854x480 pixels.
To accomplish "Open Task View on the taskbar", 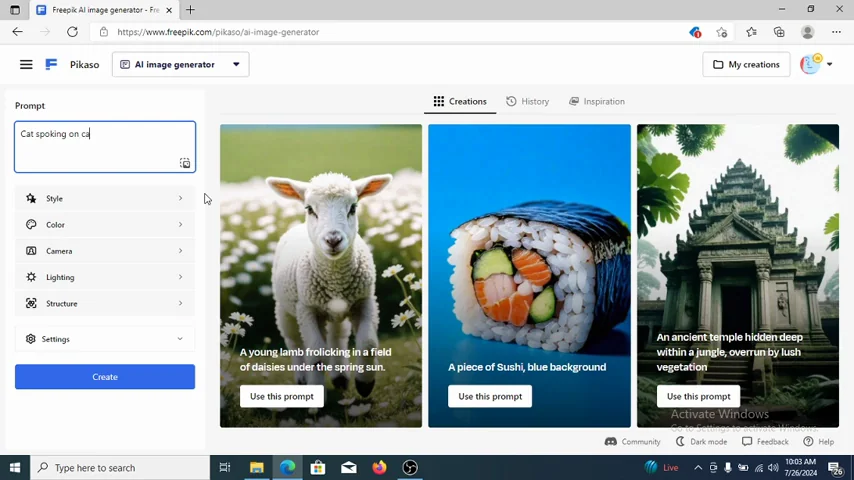I will [x=224, y=467].
